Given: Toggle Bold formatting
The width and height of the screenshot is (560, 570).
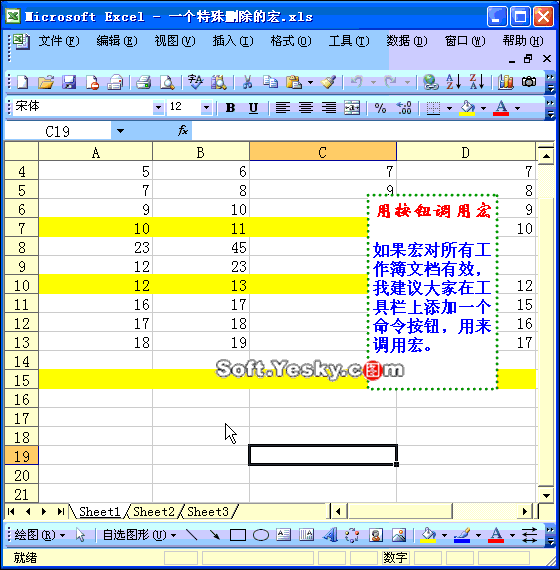Looking at the screenshot, I should coord(230,108).
